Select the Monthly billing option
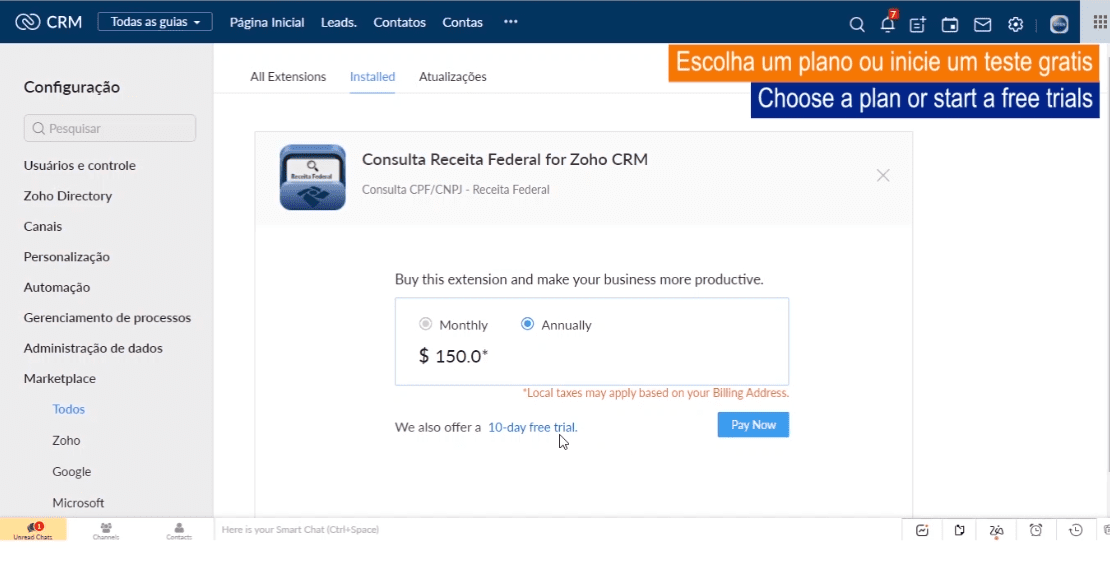This screenshot has height=573, width=1110. pos(426,324)
